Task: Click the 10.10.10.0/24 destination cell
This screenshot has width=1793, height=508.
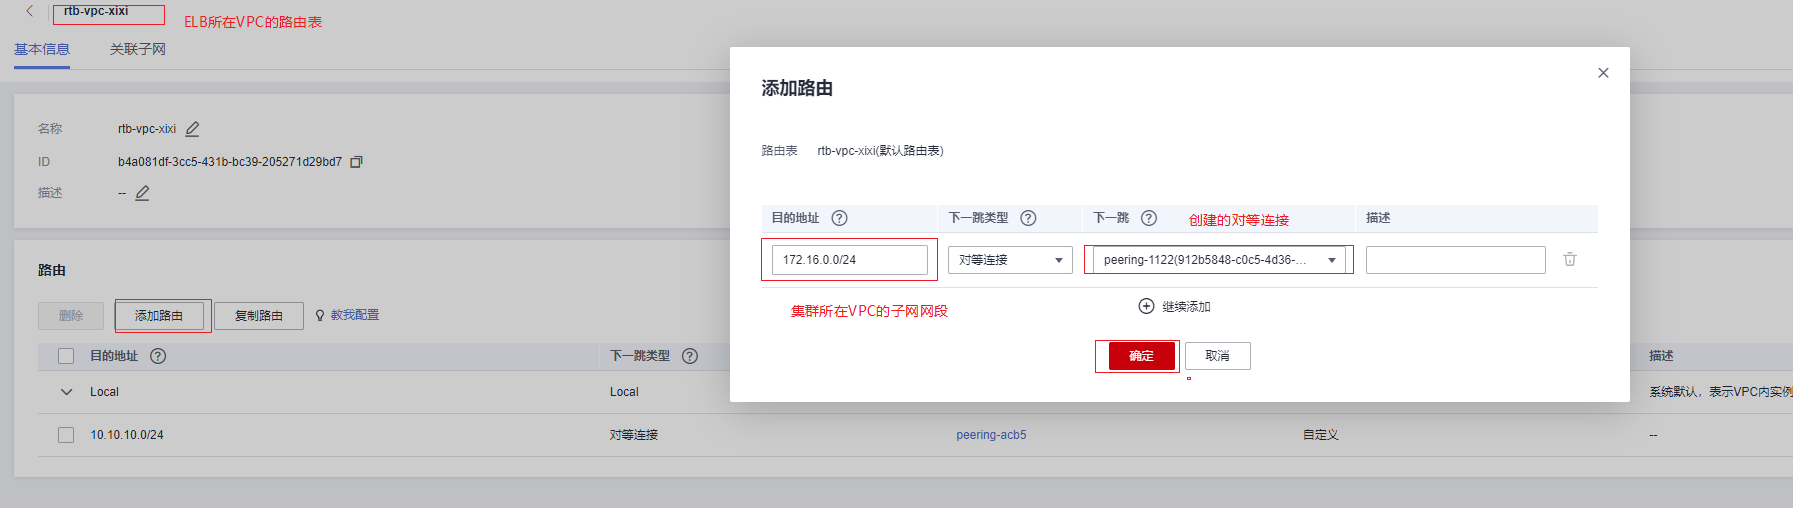Action: pos(127,435)
